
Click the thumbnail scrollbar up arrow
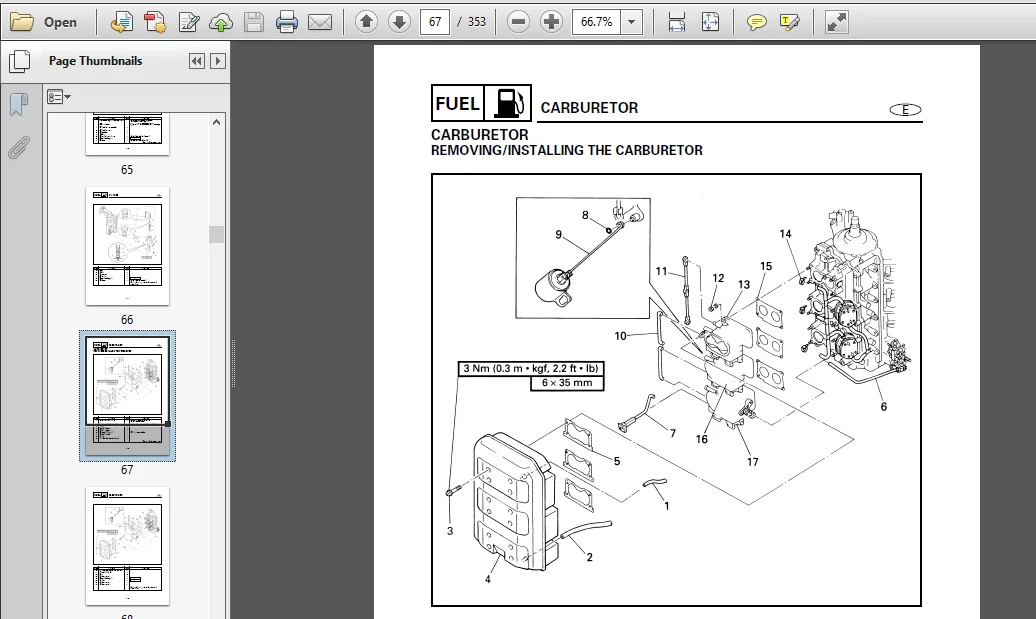coord(216,122)
